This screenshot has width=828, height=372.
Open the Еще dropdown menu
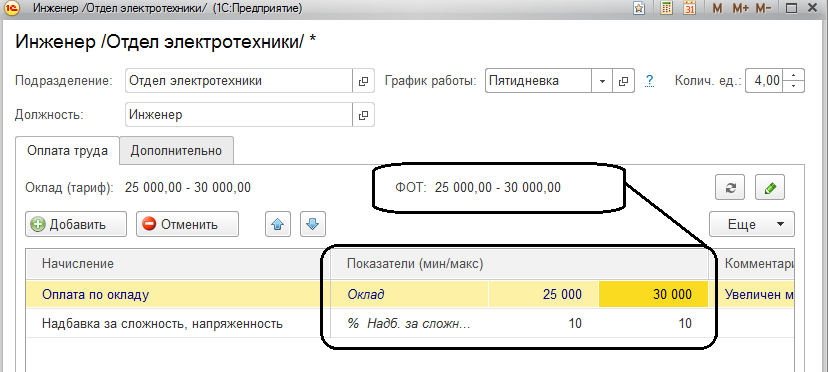[x=752, y=224]
